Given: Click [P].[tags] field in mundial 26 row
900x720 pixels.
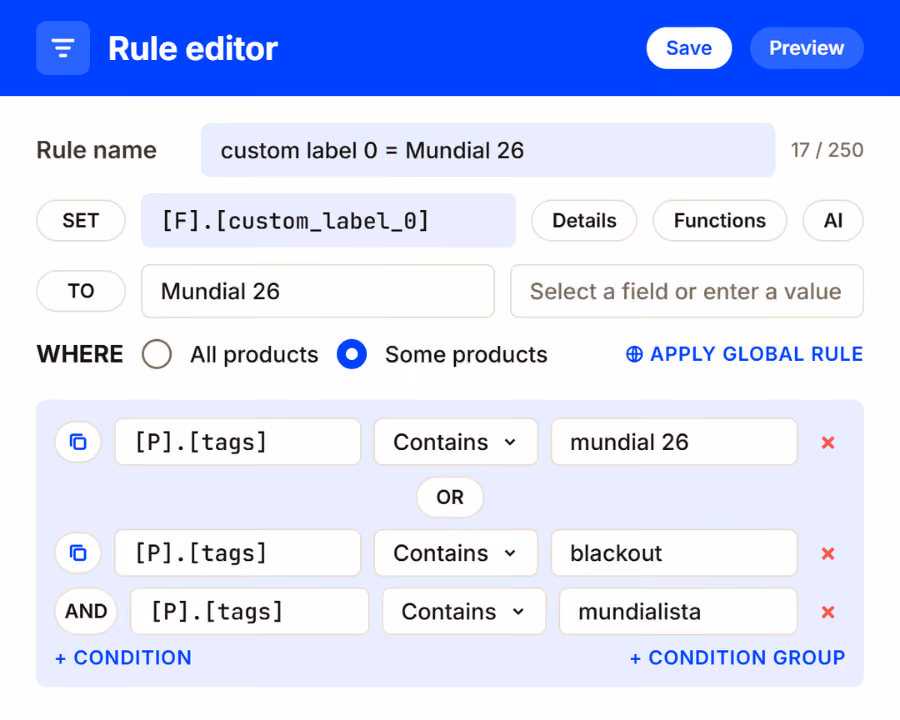Looking at the screenshot, I should click(238, 442).
